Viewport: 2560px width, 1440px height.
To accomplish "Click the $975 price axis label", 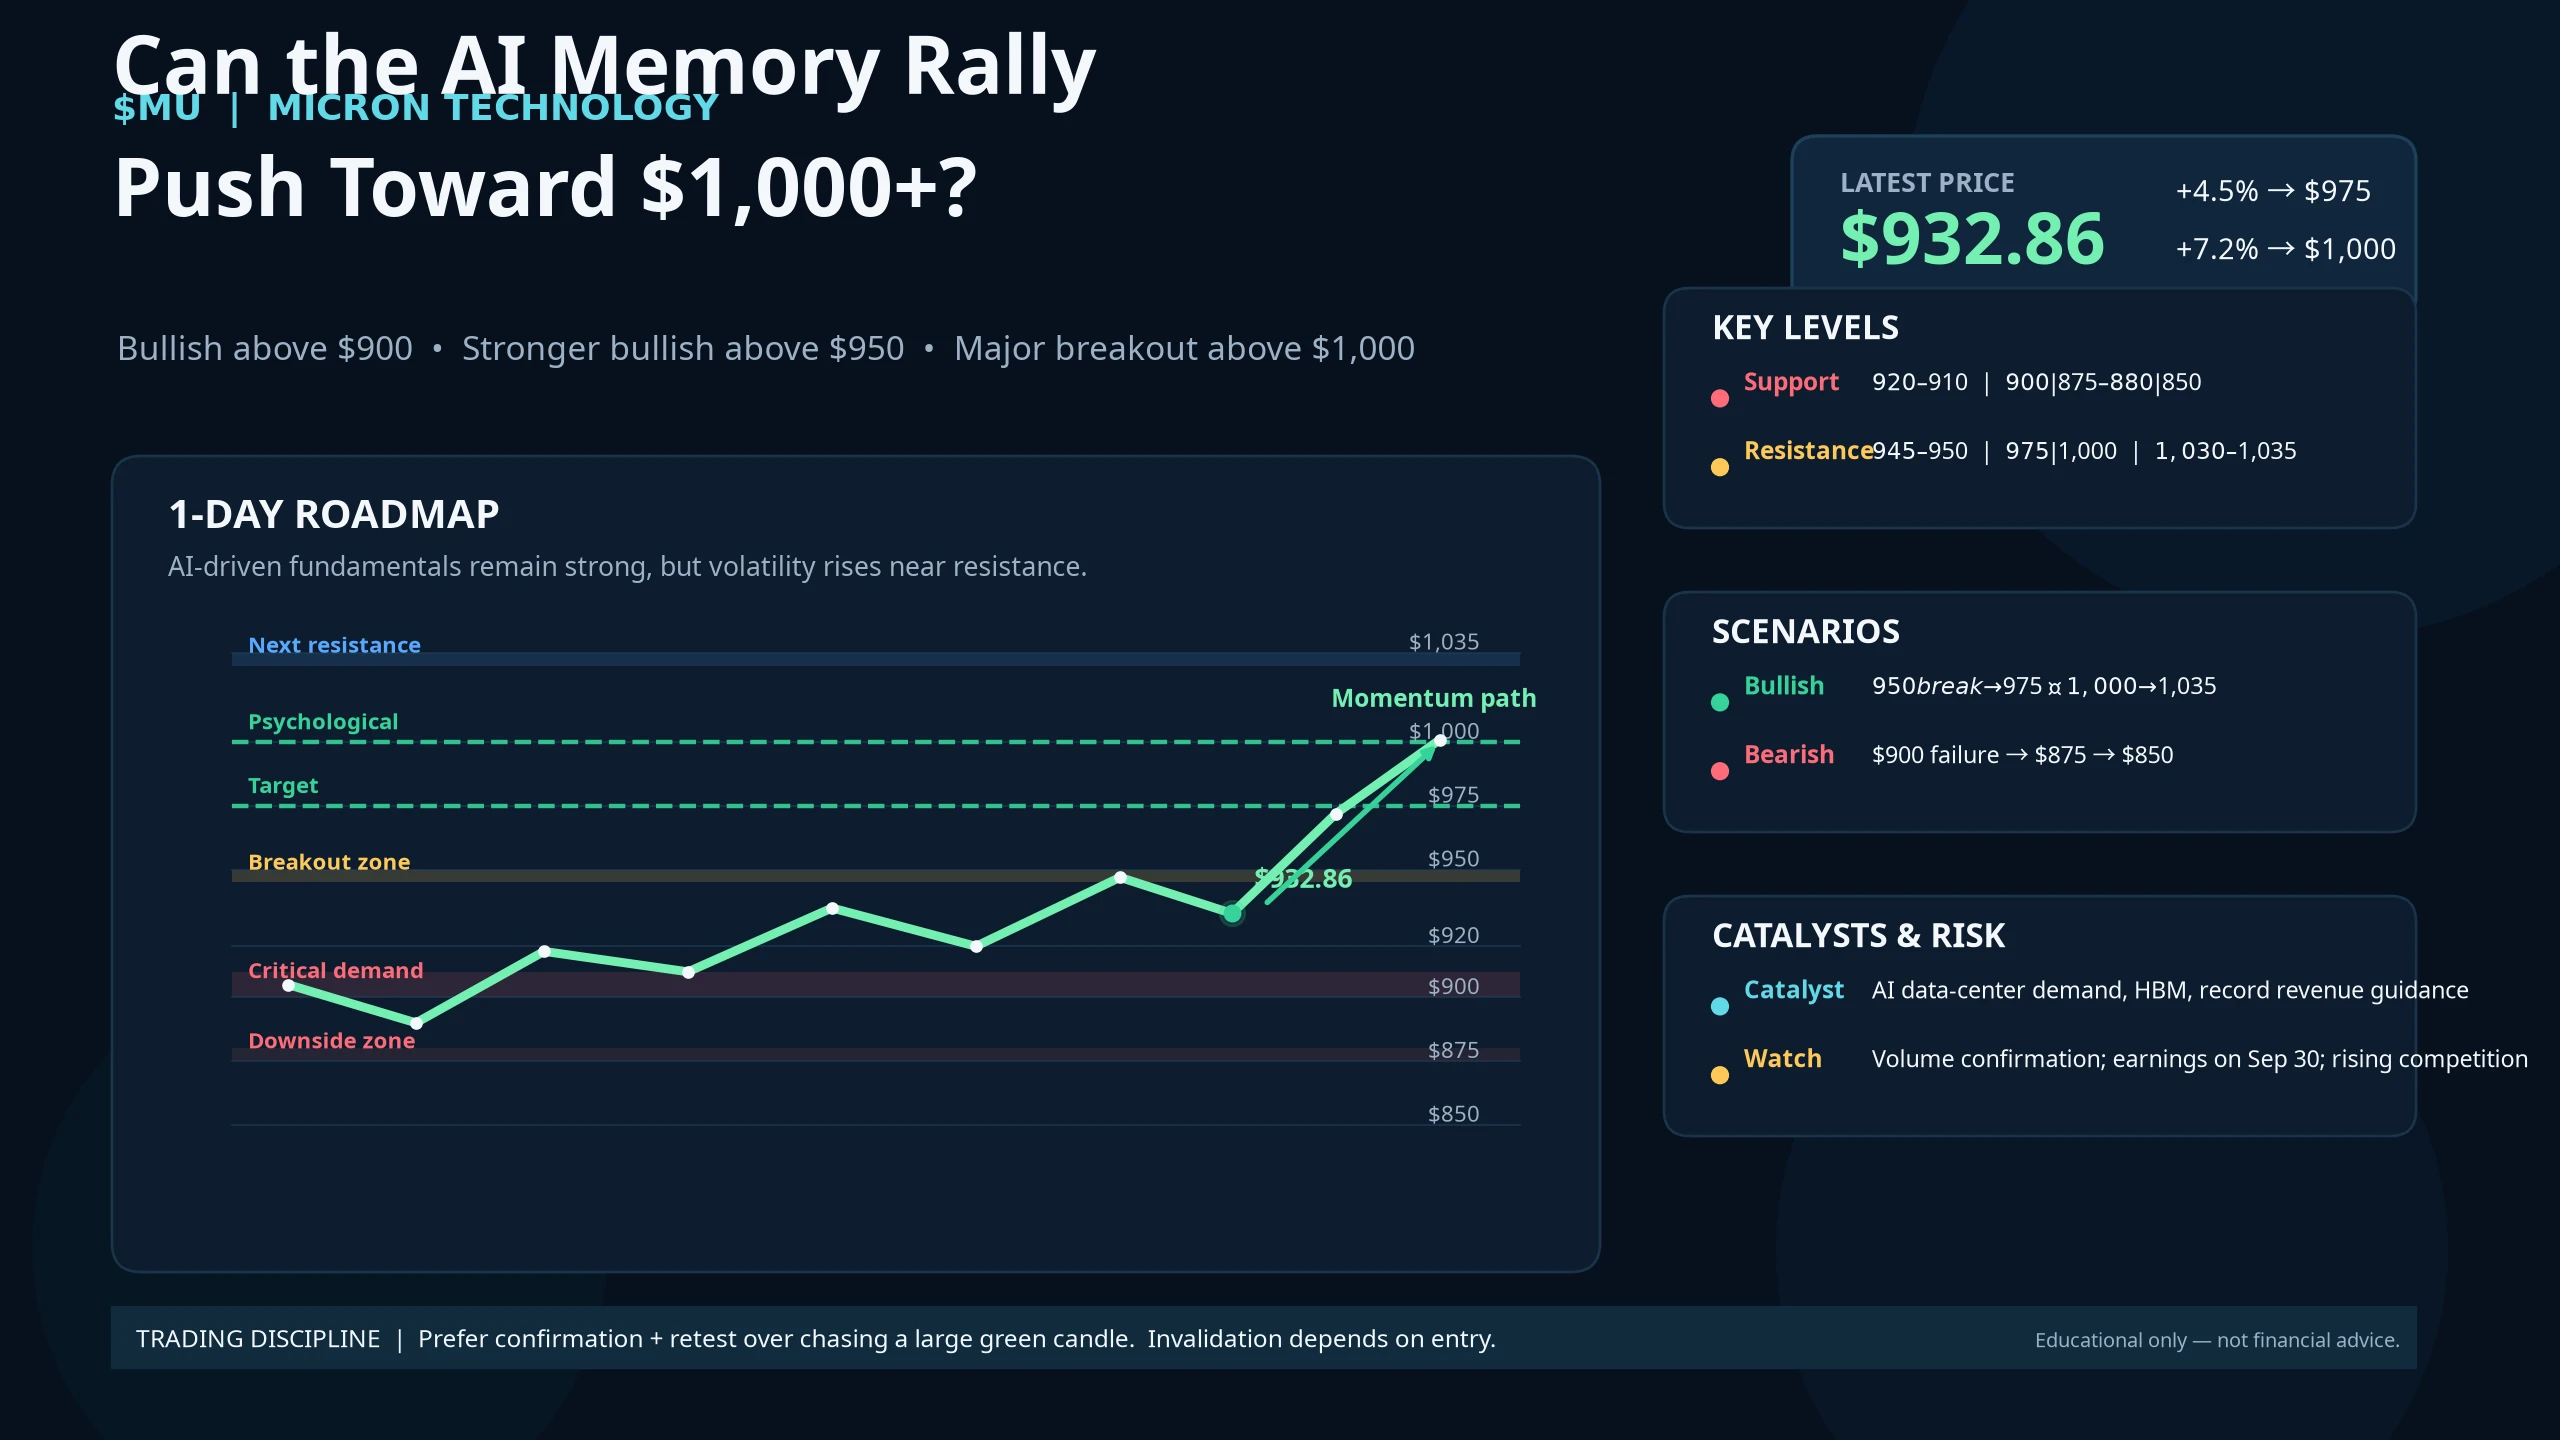I will click(x=1453, y=795).
